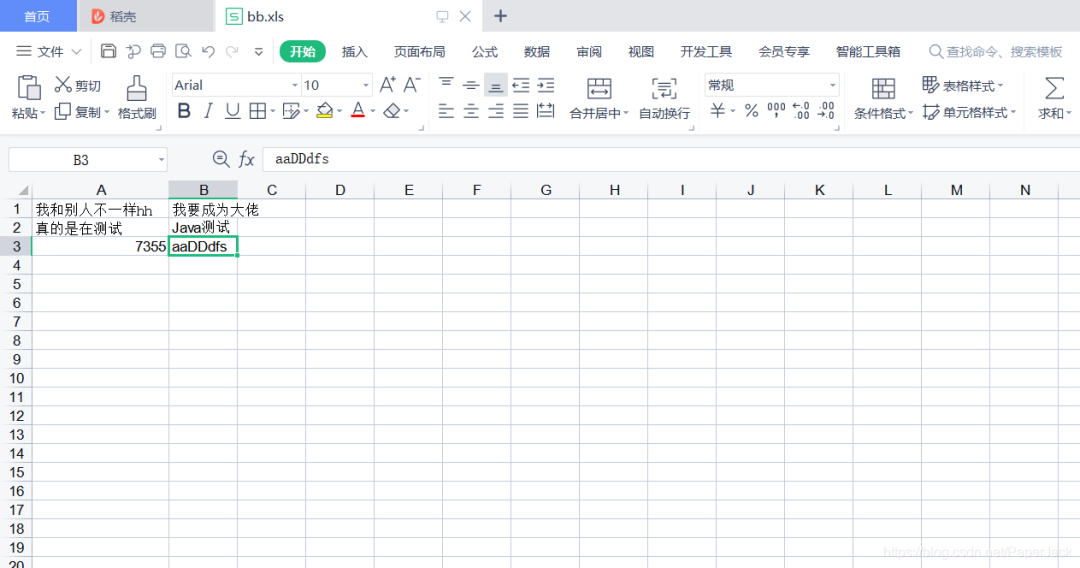The image size is (1080, 568).
Task: Click the fill color yellow bucket
Action: [324, 111]
